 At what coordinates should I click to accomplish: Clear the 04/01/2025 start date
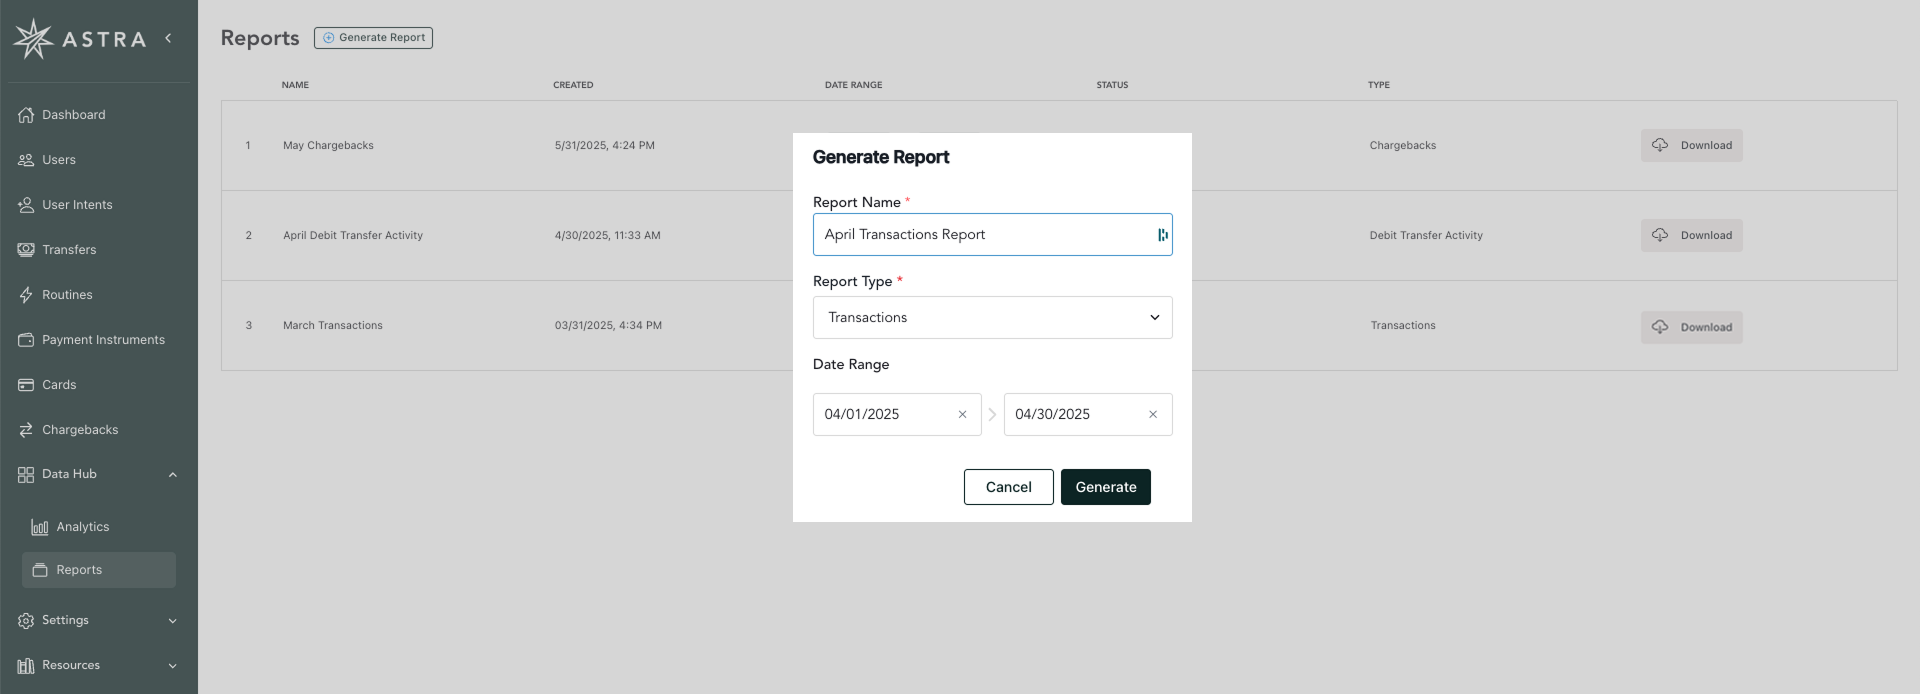[x=962, y=415]
